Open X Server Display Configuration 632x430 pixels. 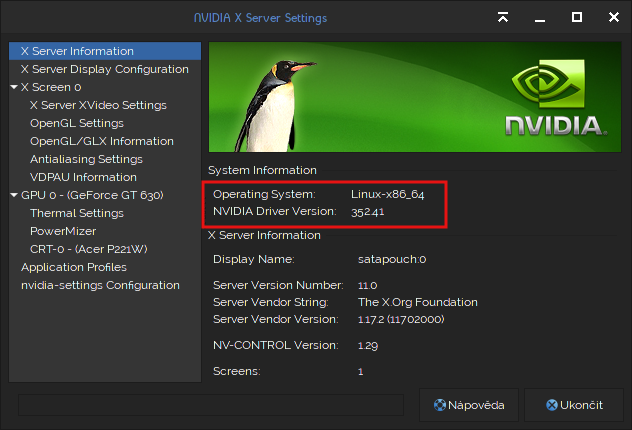105,69
